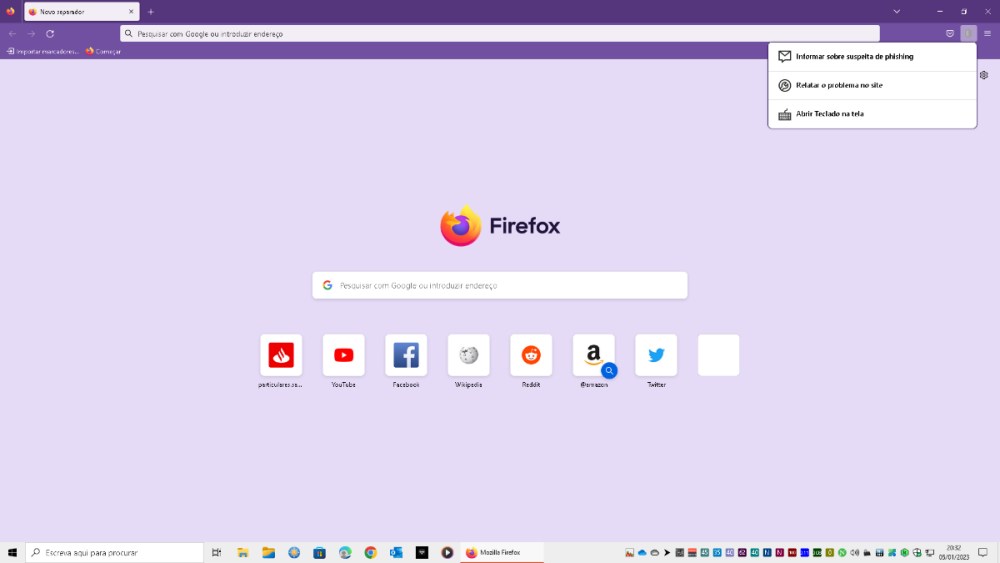
Task: Open the YouTube shortcut tile
Action: pyautogui.click(x=343, y=355)
